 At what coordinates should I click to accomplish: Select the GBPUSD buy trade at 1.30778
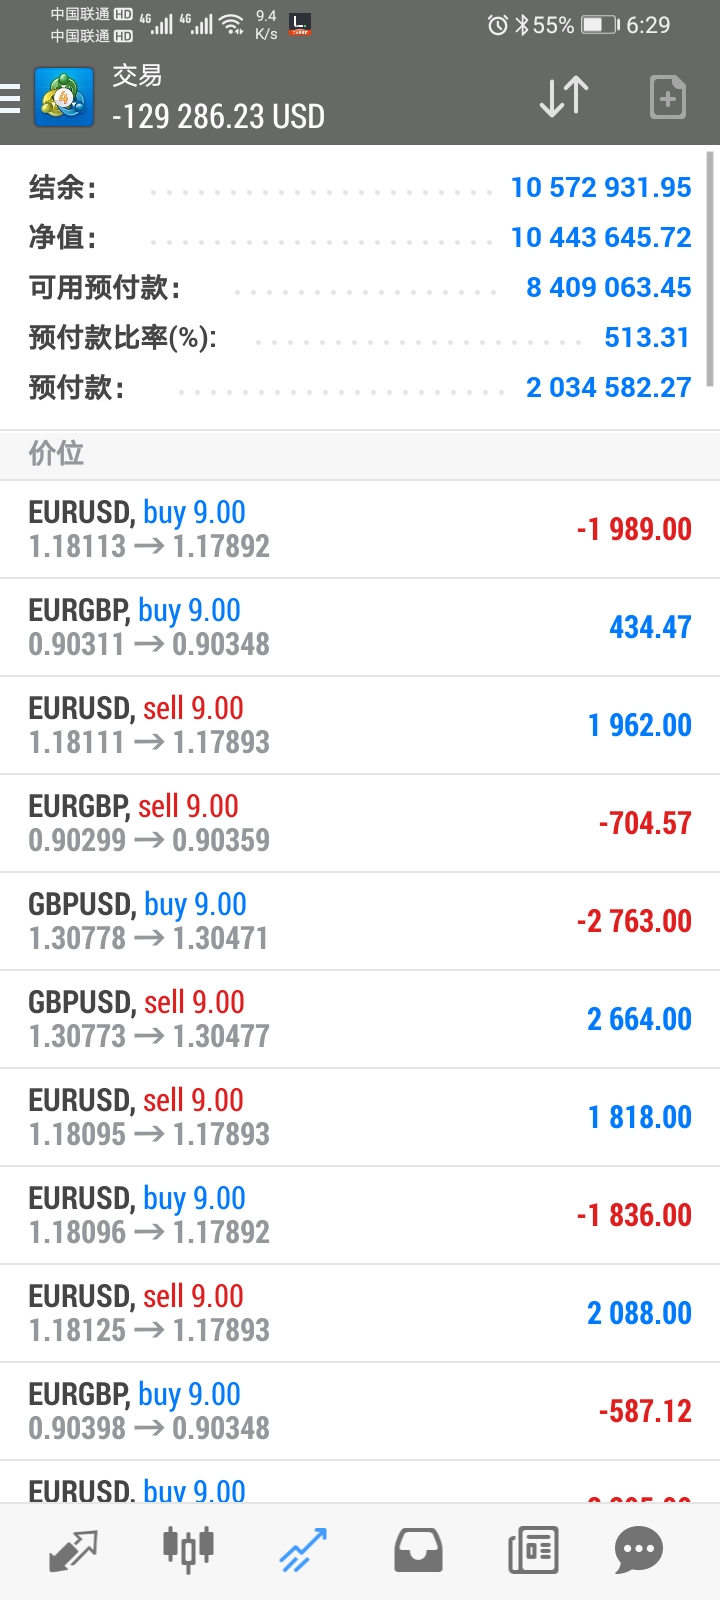[360, 921]
